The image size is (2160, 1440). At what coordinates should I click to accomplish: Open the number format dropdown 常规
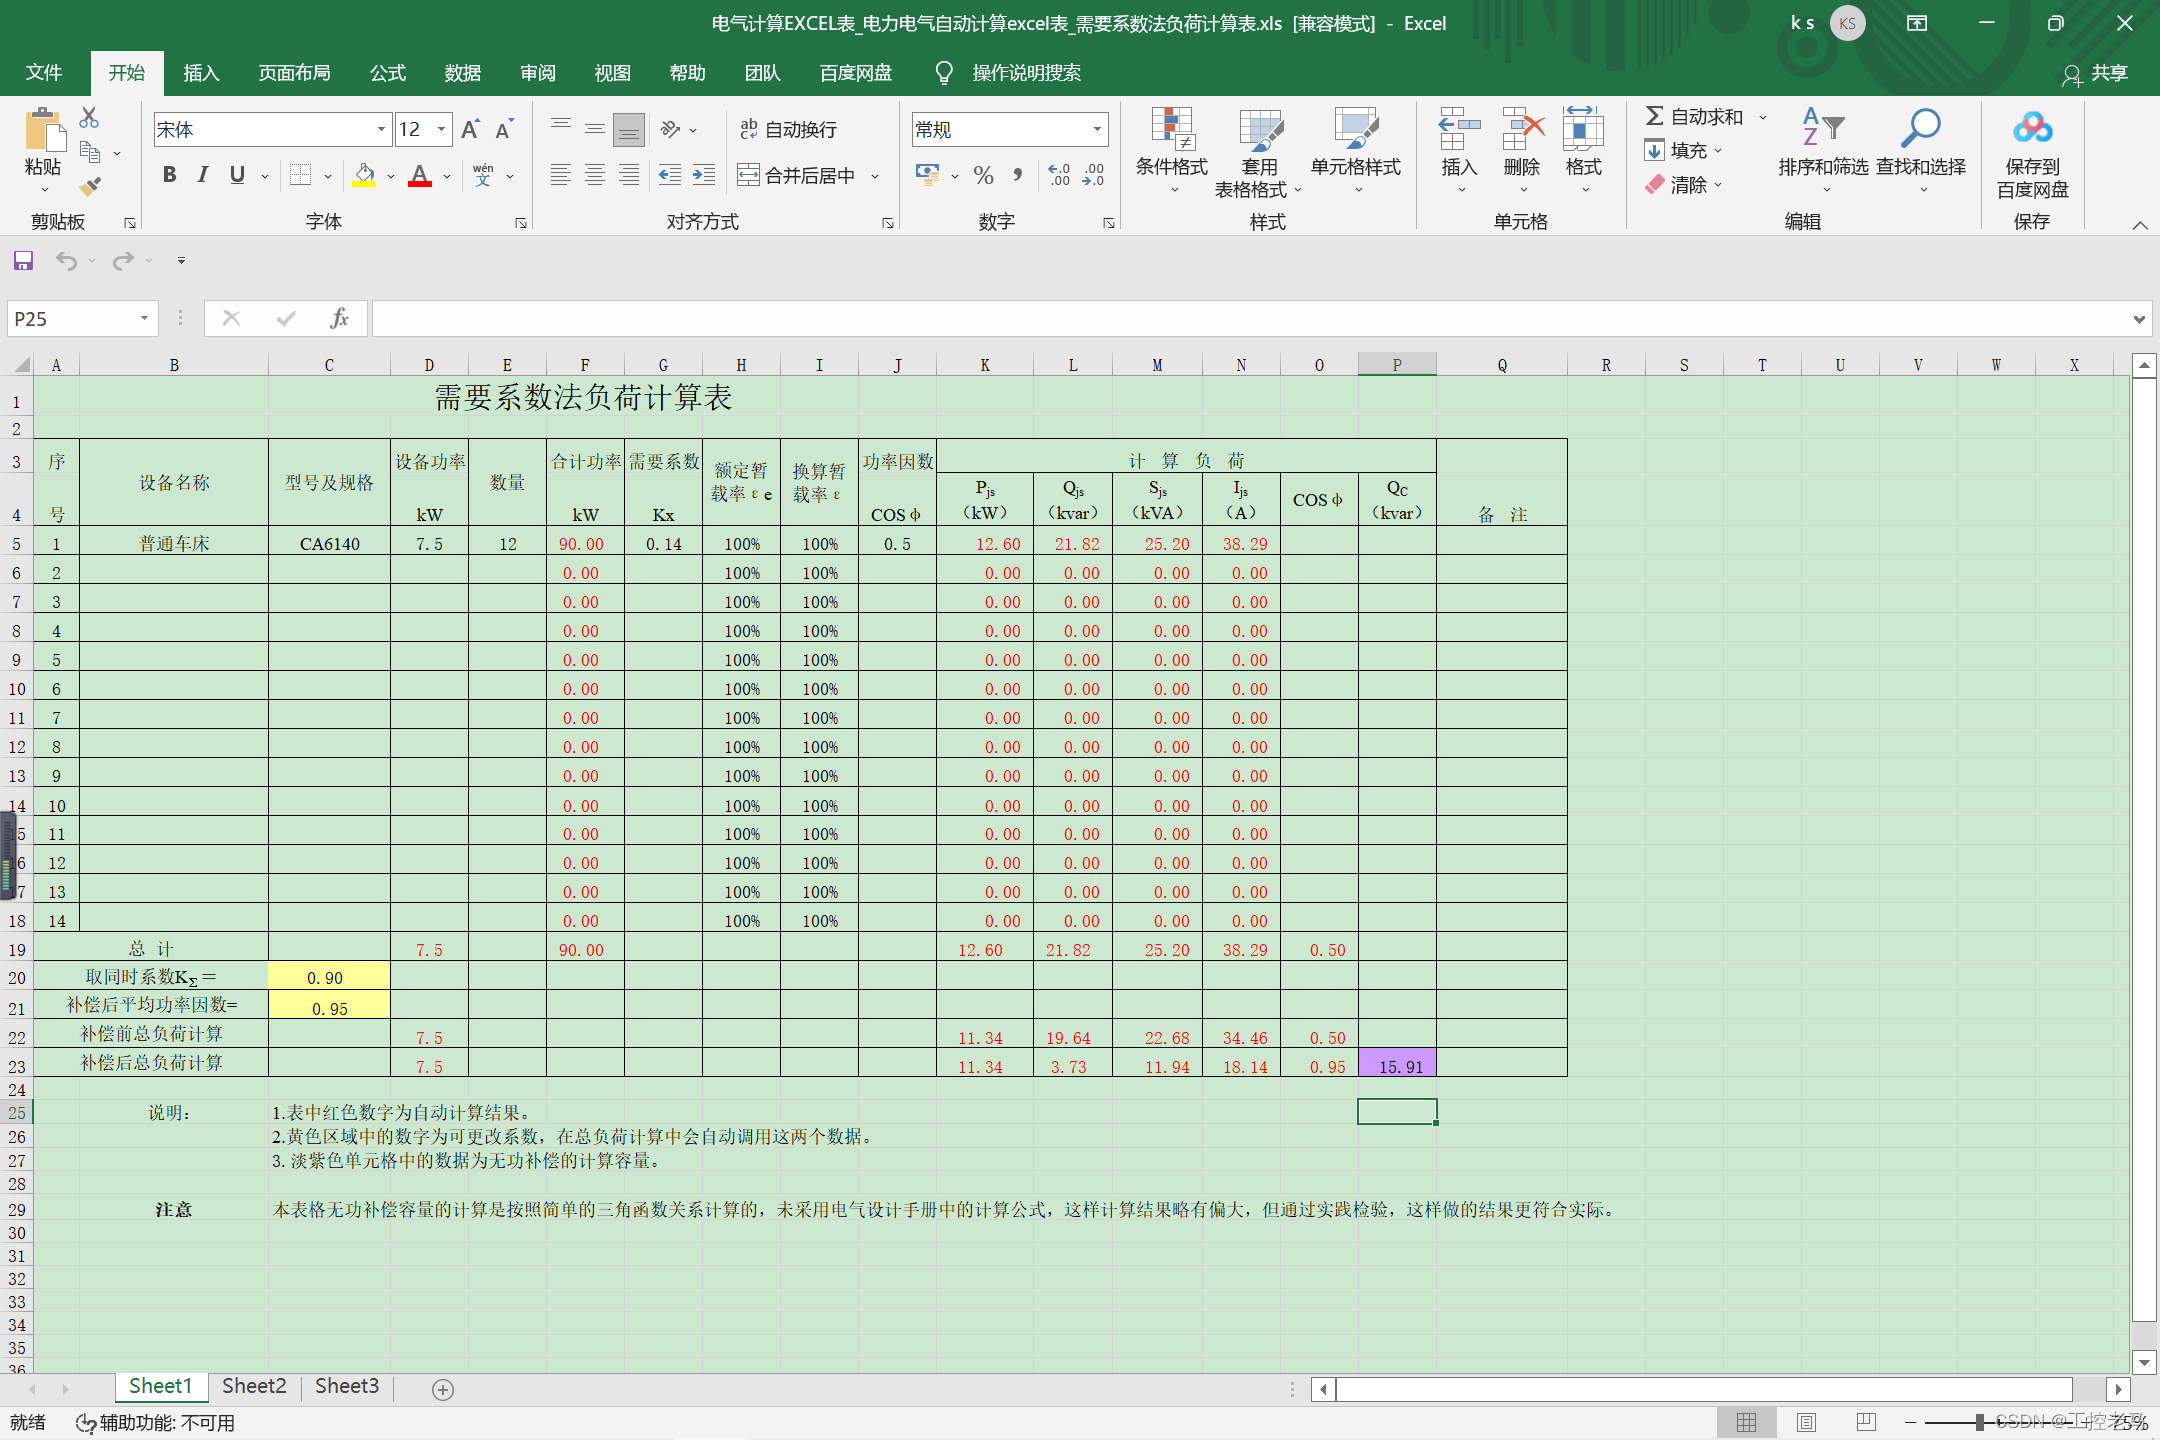click(1097, 129)
